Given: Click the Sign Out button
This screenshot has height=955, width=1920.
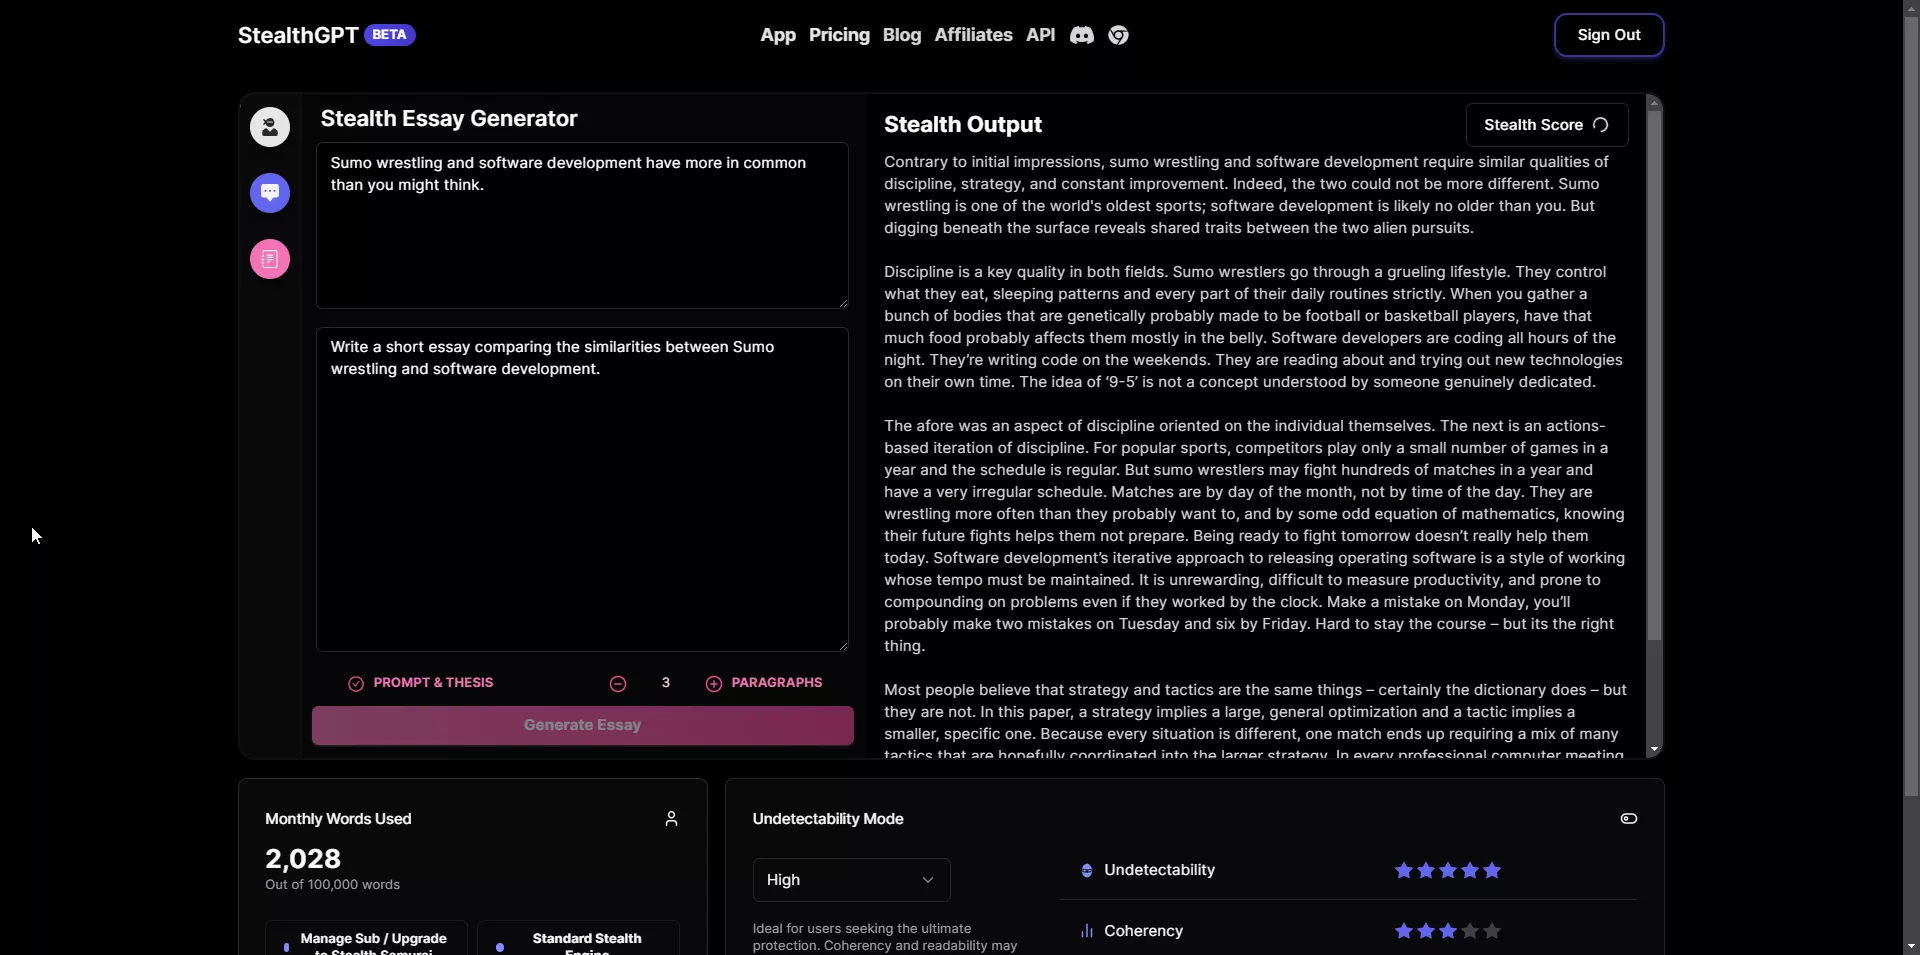Looking at the screenshot, I should (1608, 35).
